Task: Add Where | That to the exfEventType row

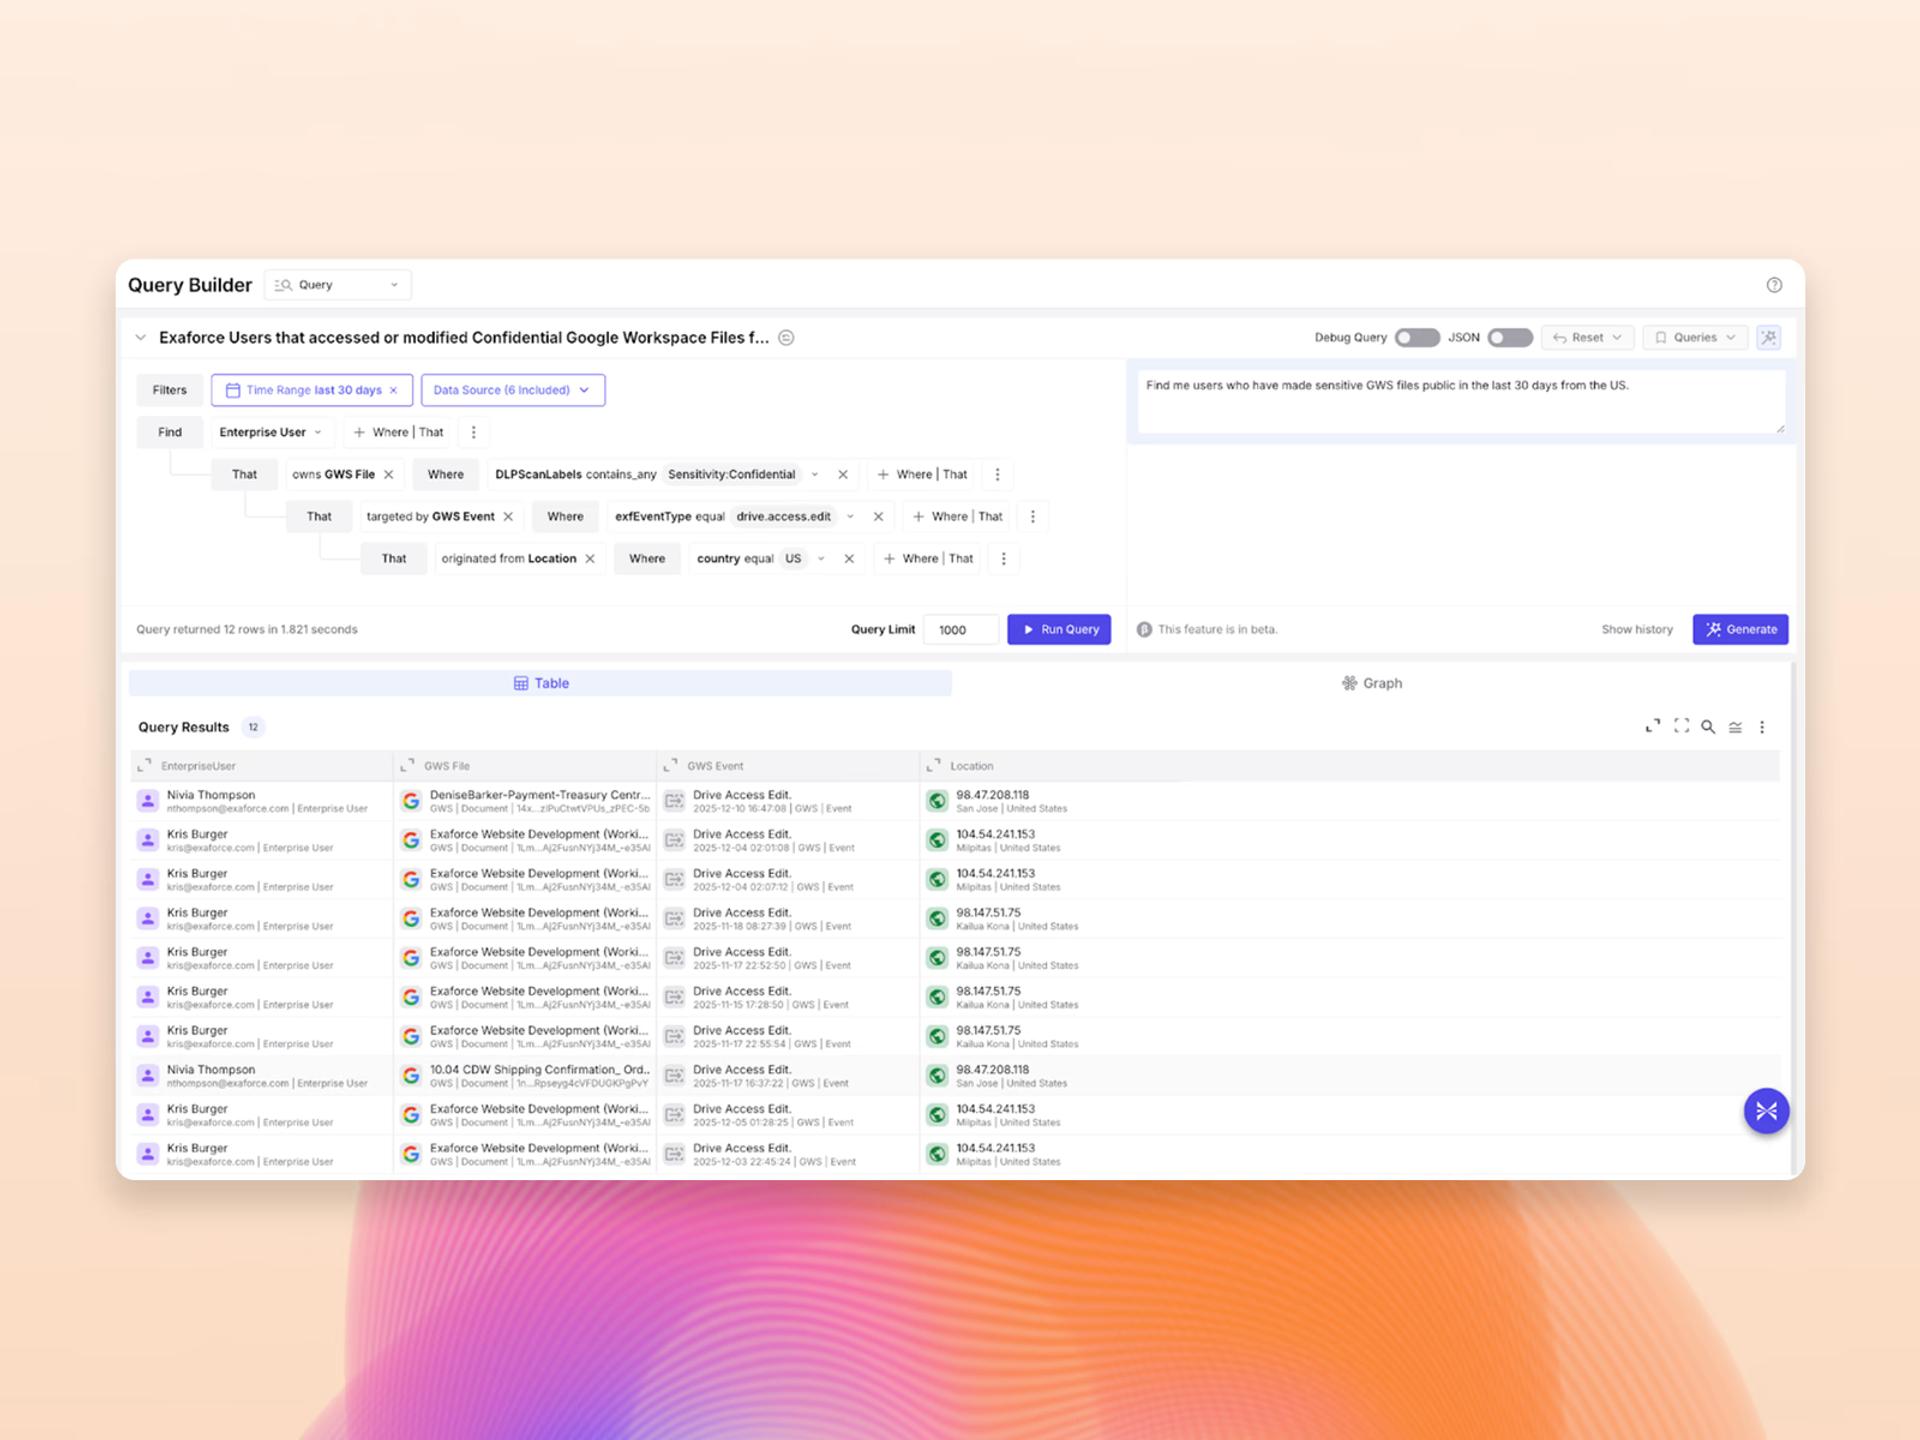Action: pos(958,517)
